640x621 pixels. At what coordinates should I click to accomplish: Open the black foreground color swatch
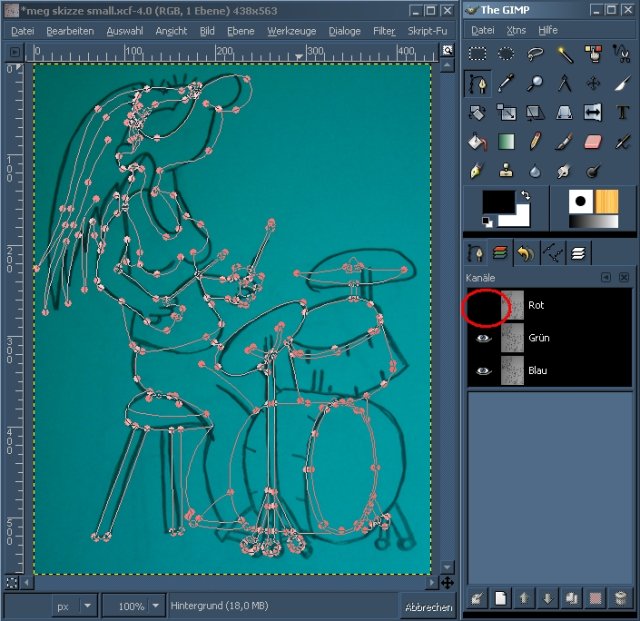pyautogui.click(x=498, y=202)
